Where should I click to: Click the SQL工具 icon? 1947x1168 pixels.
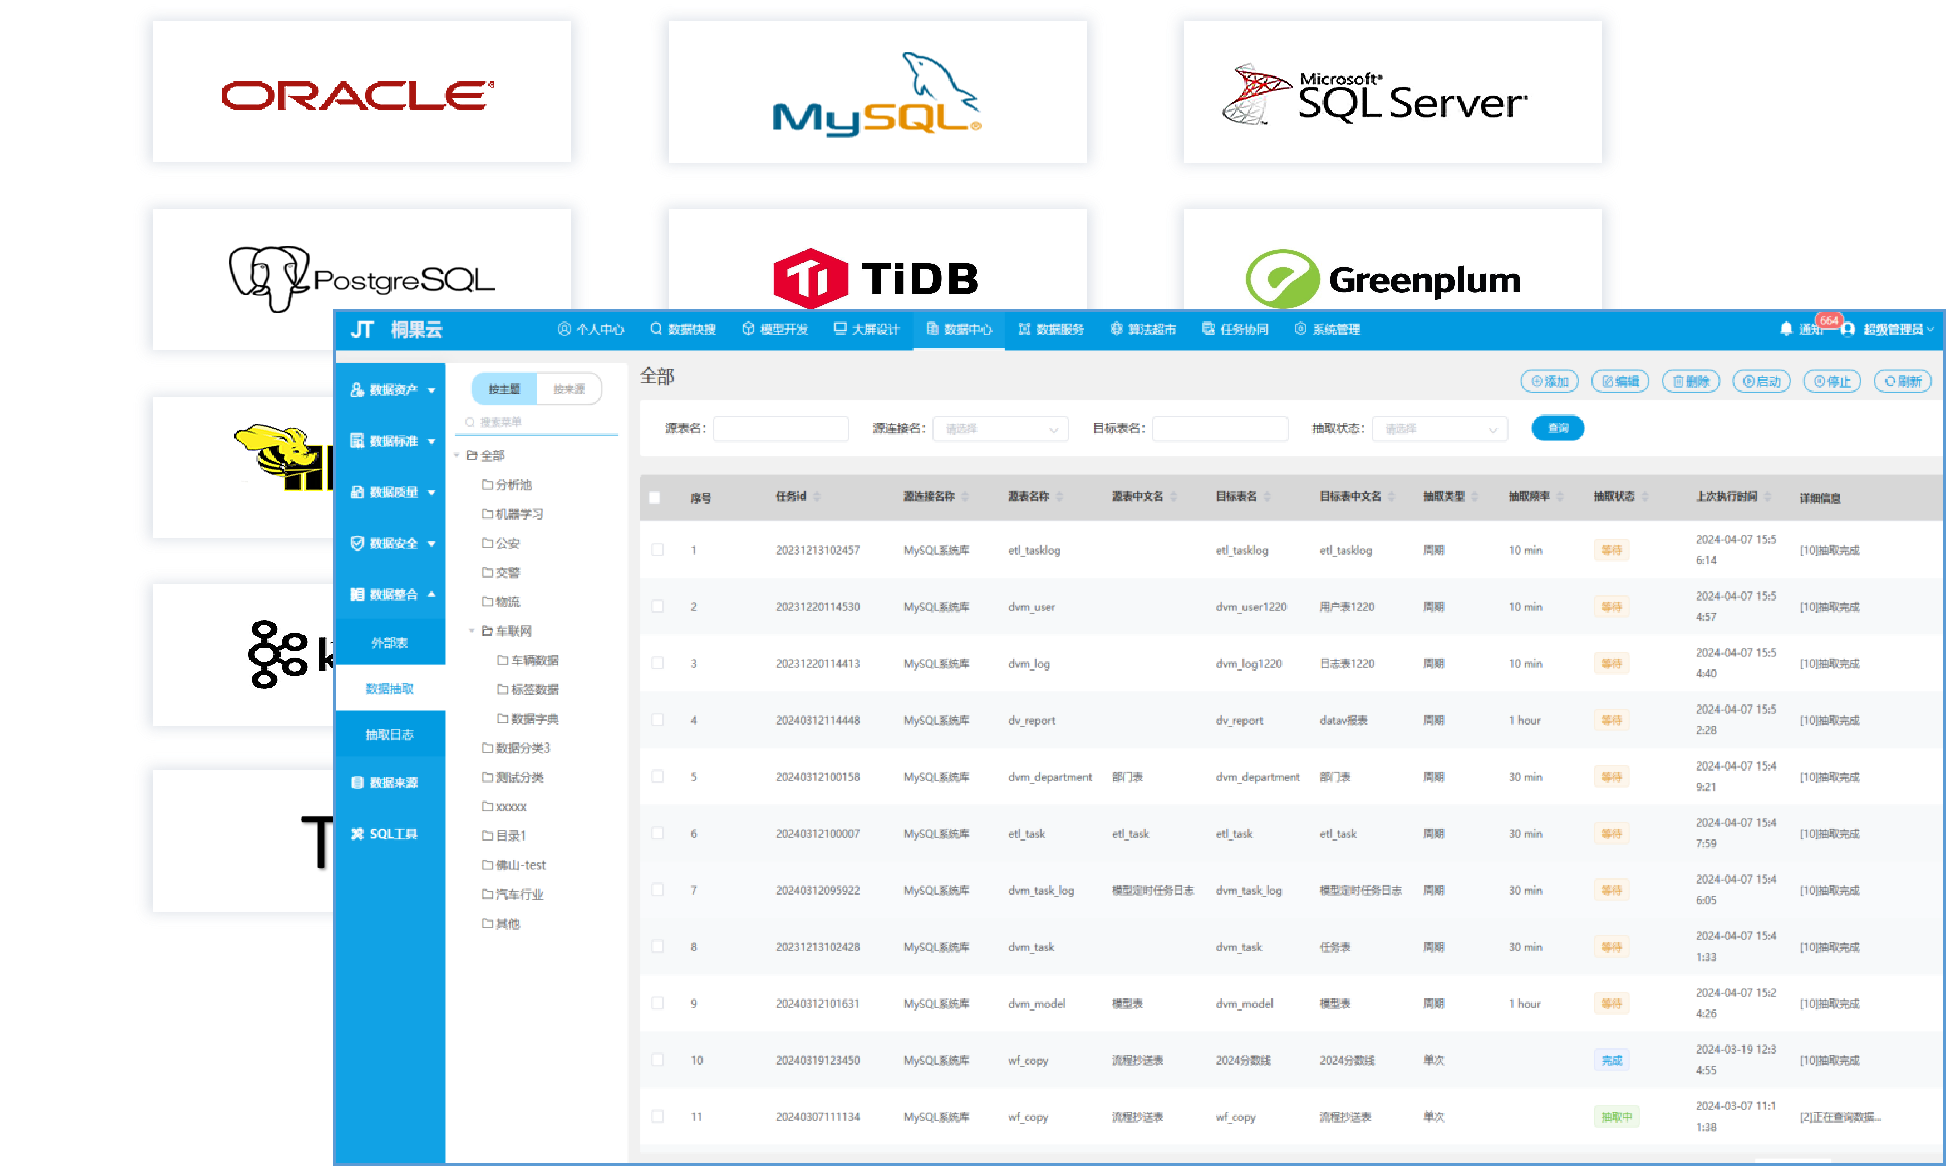357,834
